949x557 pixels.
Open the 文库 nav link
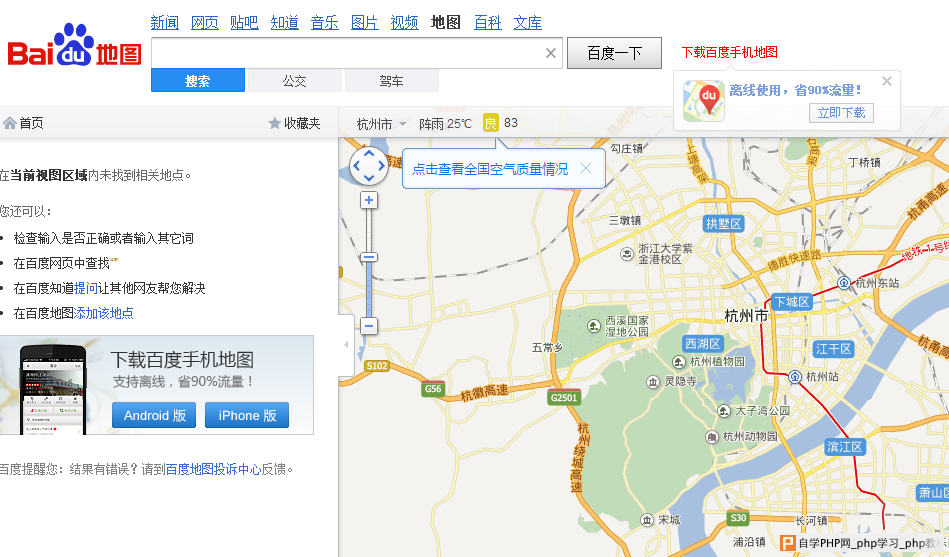528,23
